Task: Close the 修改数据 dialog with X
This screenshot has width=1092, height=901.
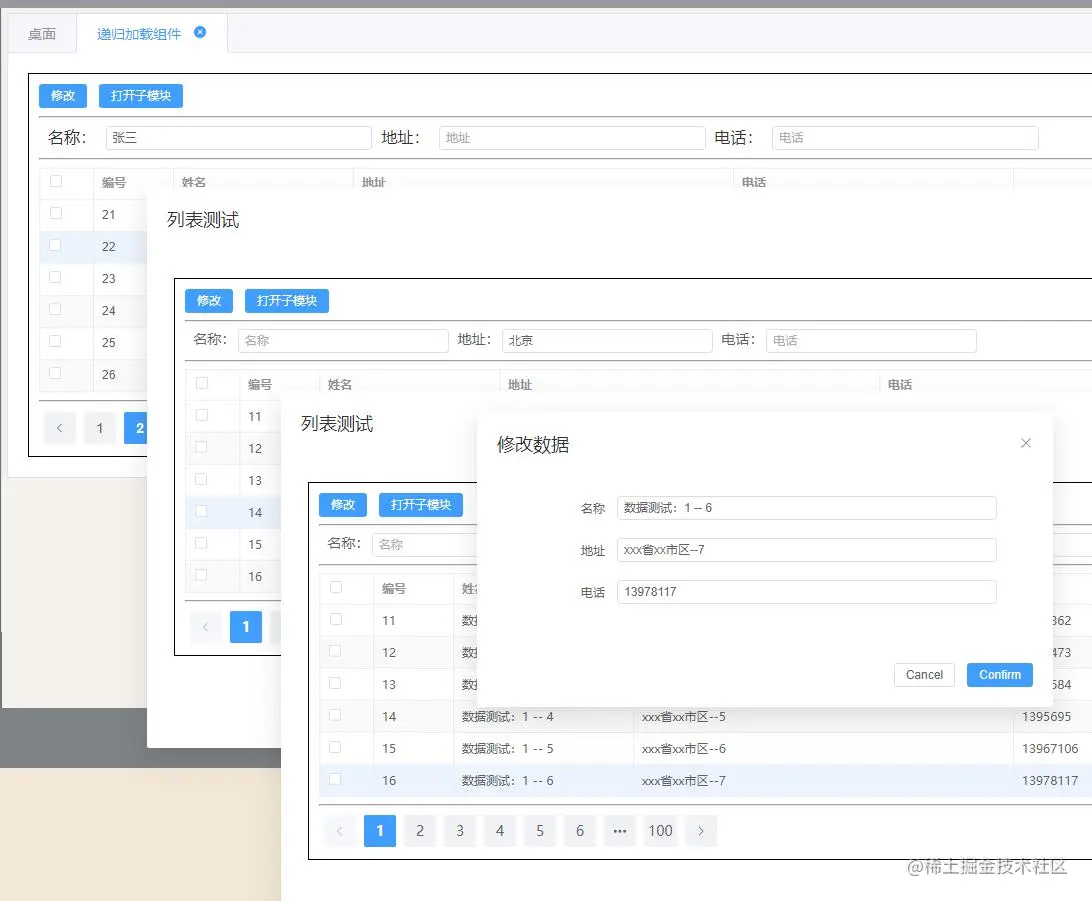Action: tap(1025, 443)
